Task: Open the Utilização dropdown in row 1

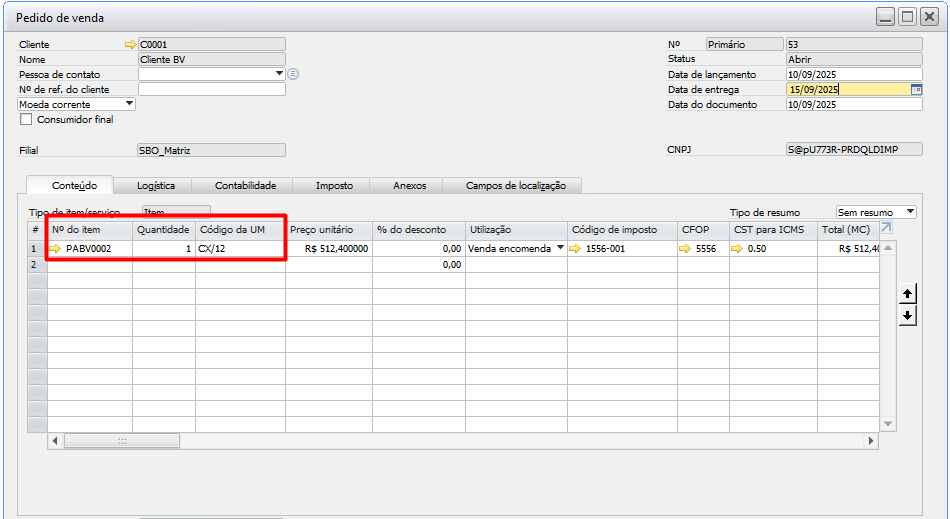Action: pos(560,249)
